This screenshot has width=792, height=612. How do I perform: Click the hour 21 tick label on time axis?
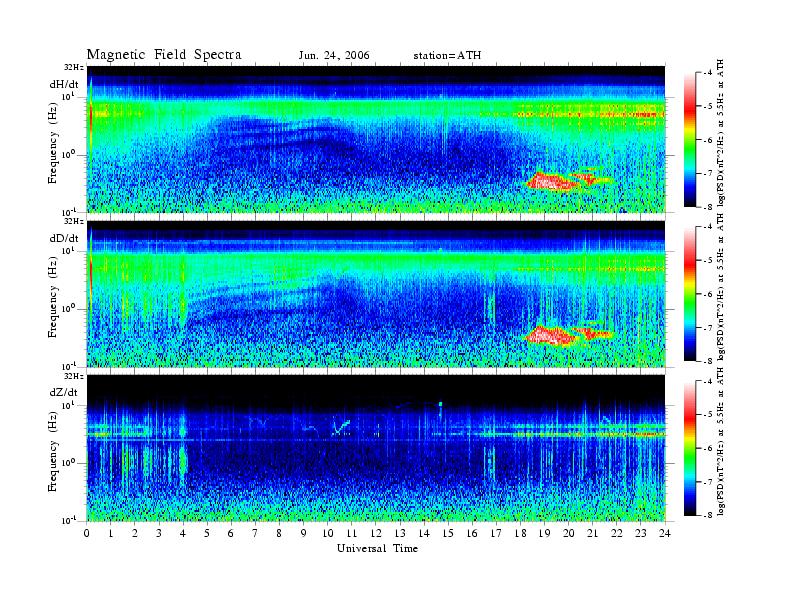pyautogui.click(x=592, y=534)
